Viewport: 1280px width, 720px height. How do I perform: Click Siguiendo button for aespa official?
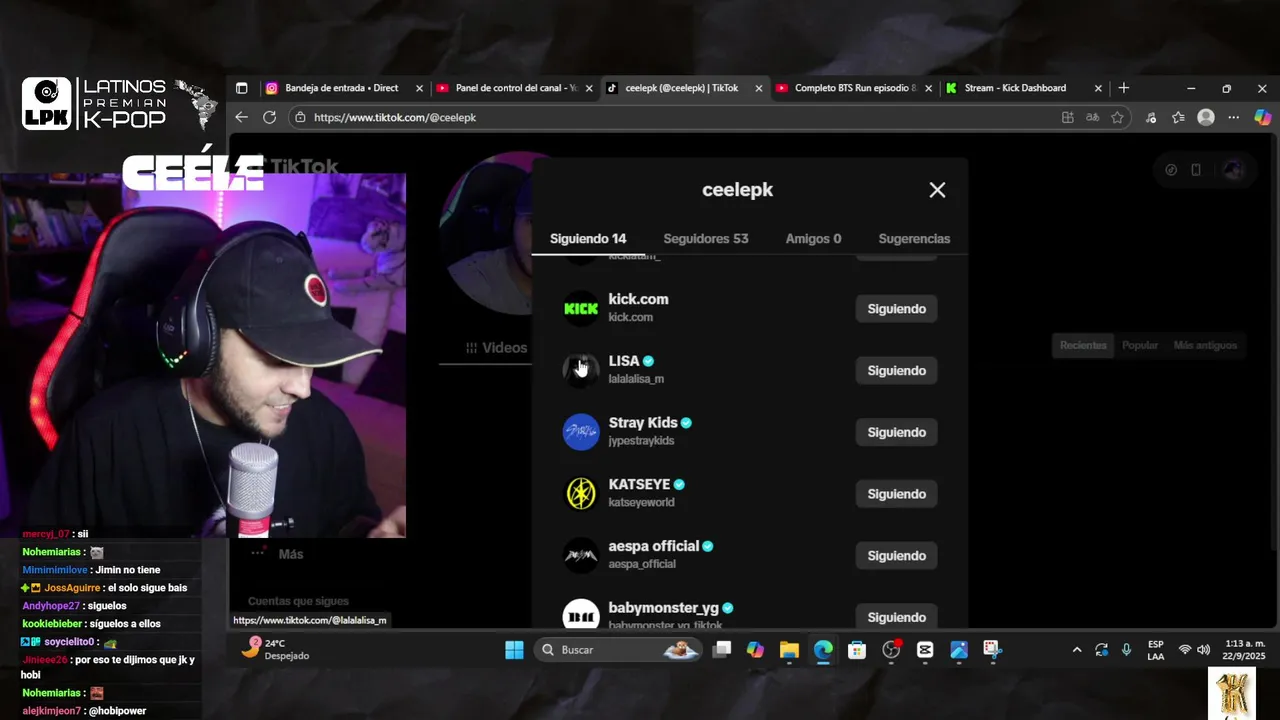[896, 556]
